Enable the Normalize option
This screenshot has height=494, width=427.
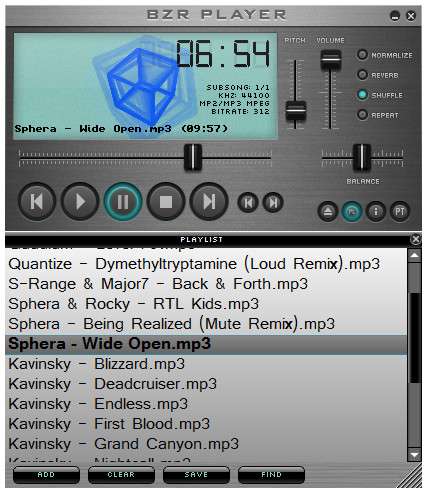coord(362,55)
